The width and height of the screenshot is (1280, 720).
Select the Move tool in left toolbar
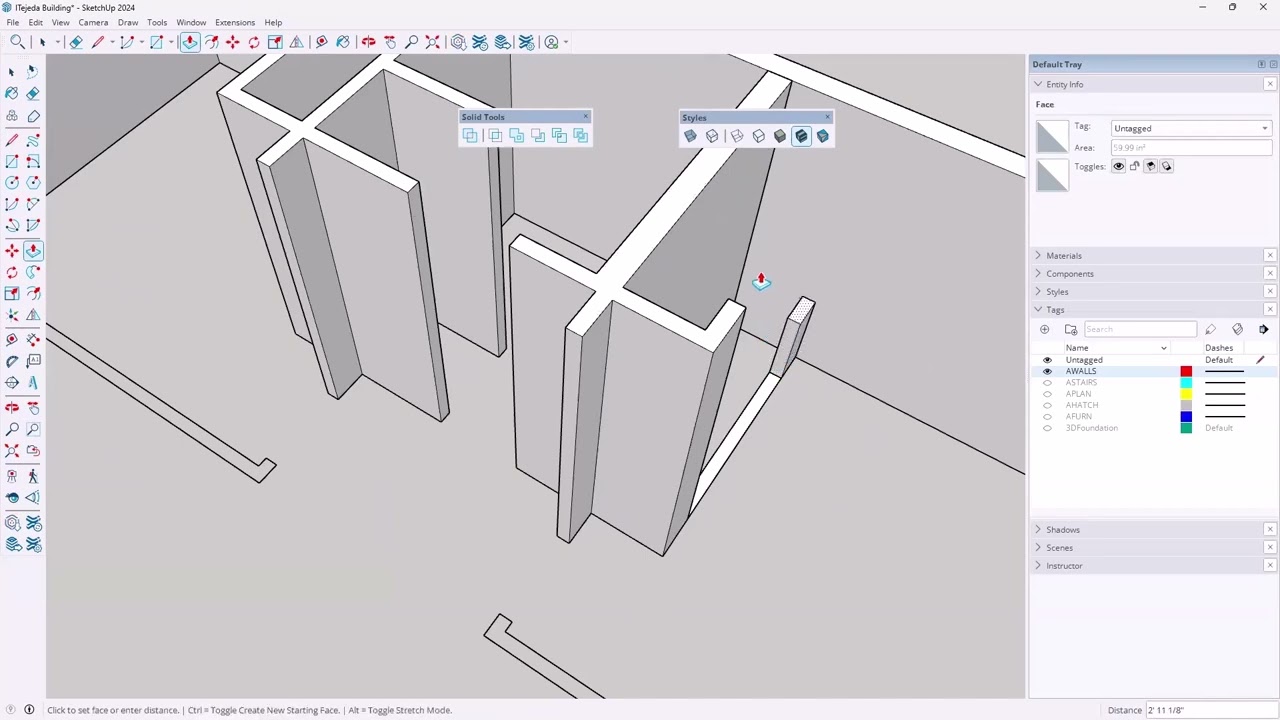[x=11, y=250]
